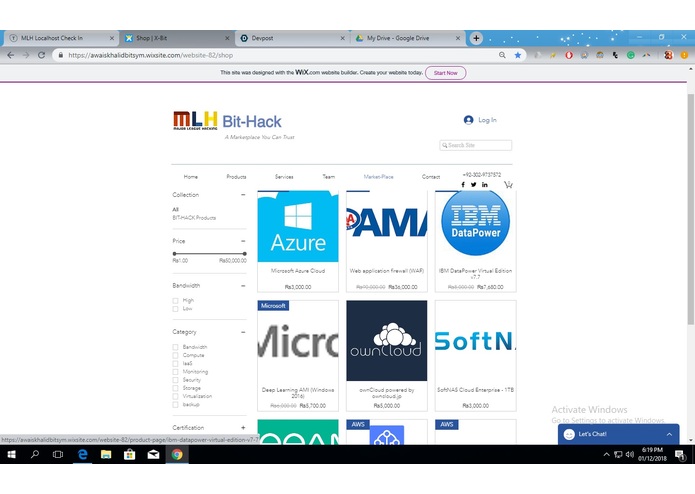Go to the Home menu item
Viewport: 695px width, 494px height.
coord(191,177)
